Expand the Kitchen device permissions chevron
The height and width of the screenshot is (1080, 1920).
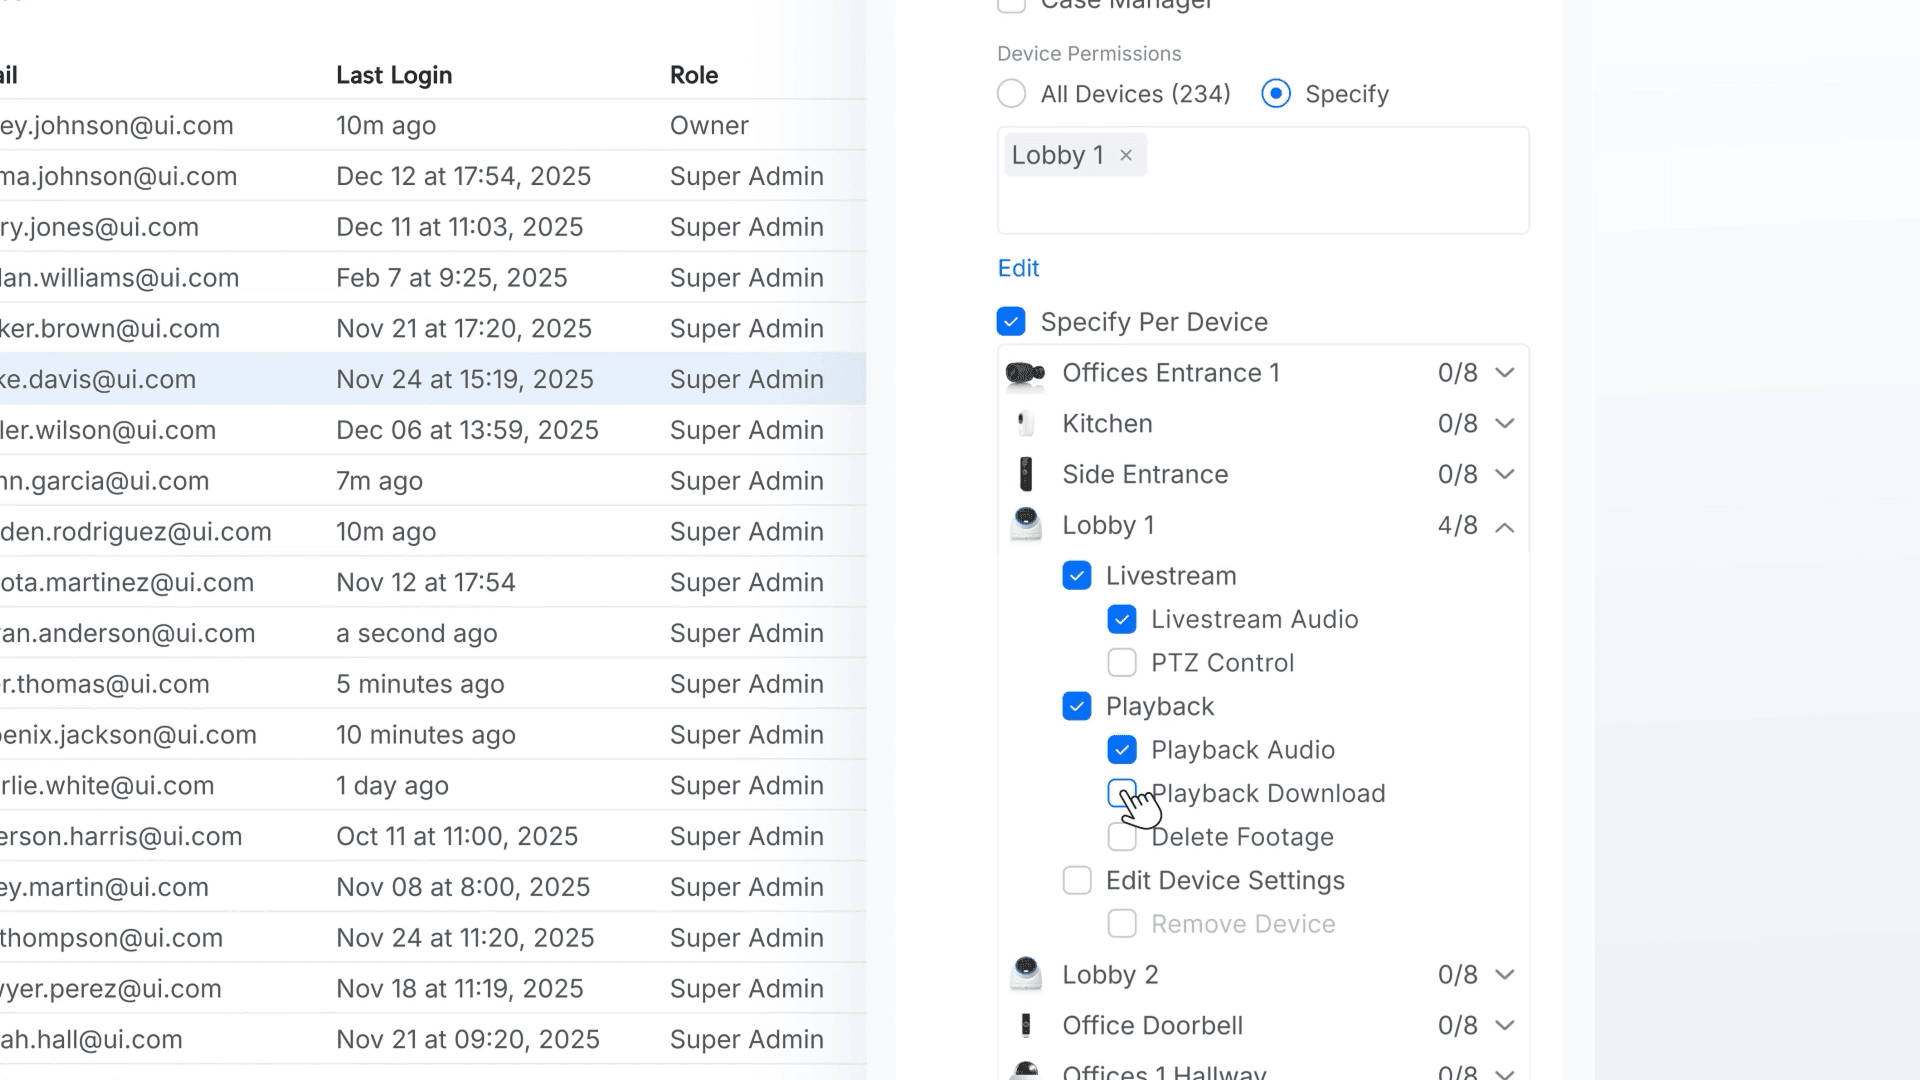1504,424
